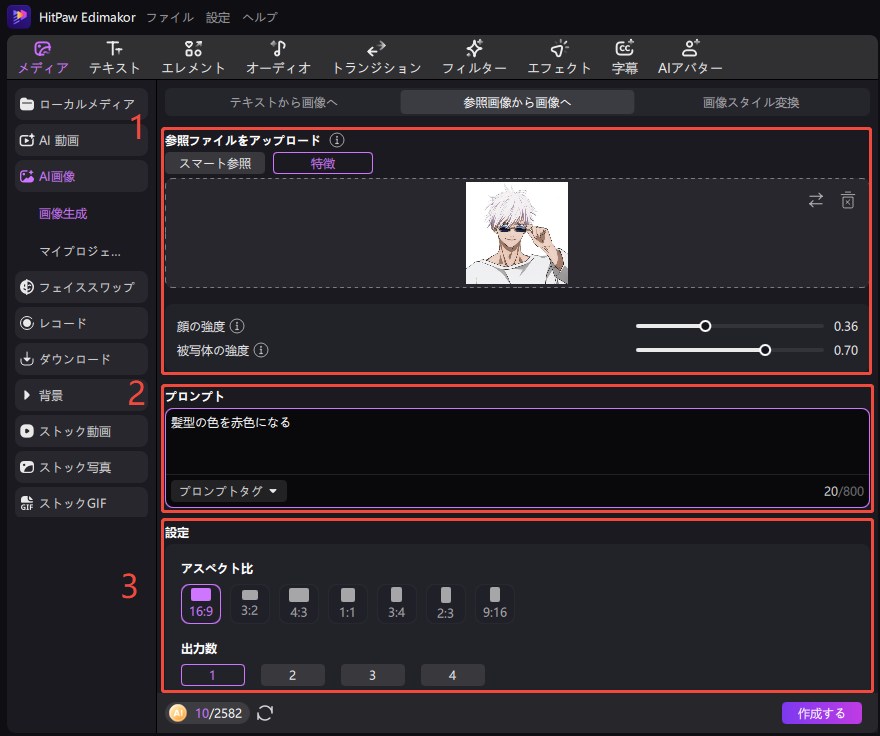Choose the 3:2 aspect ratio

point(250,604)
